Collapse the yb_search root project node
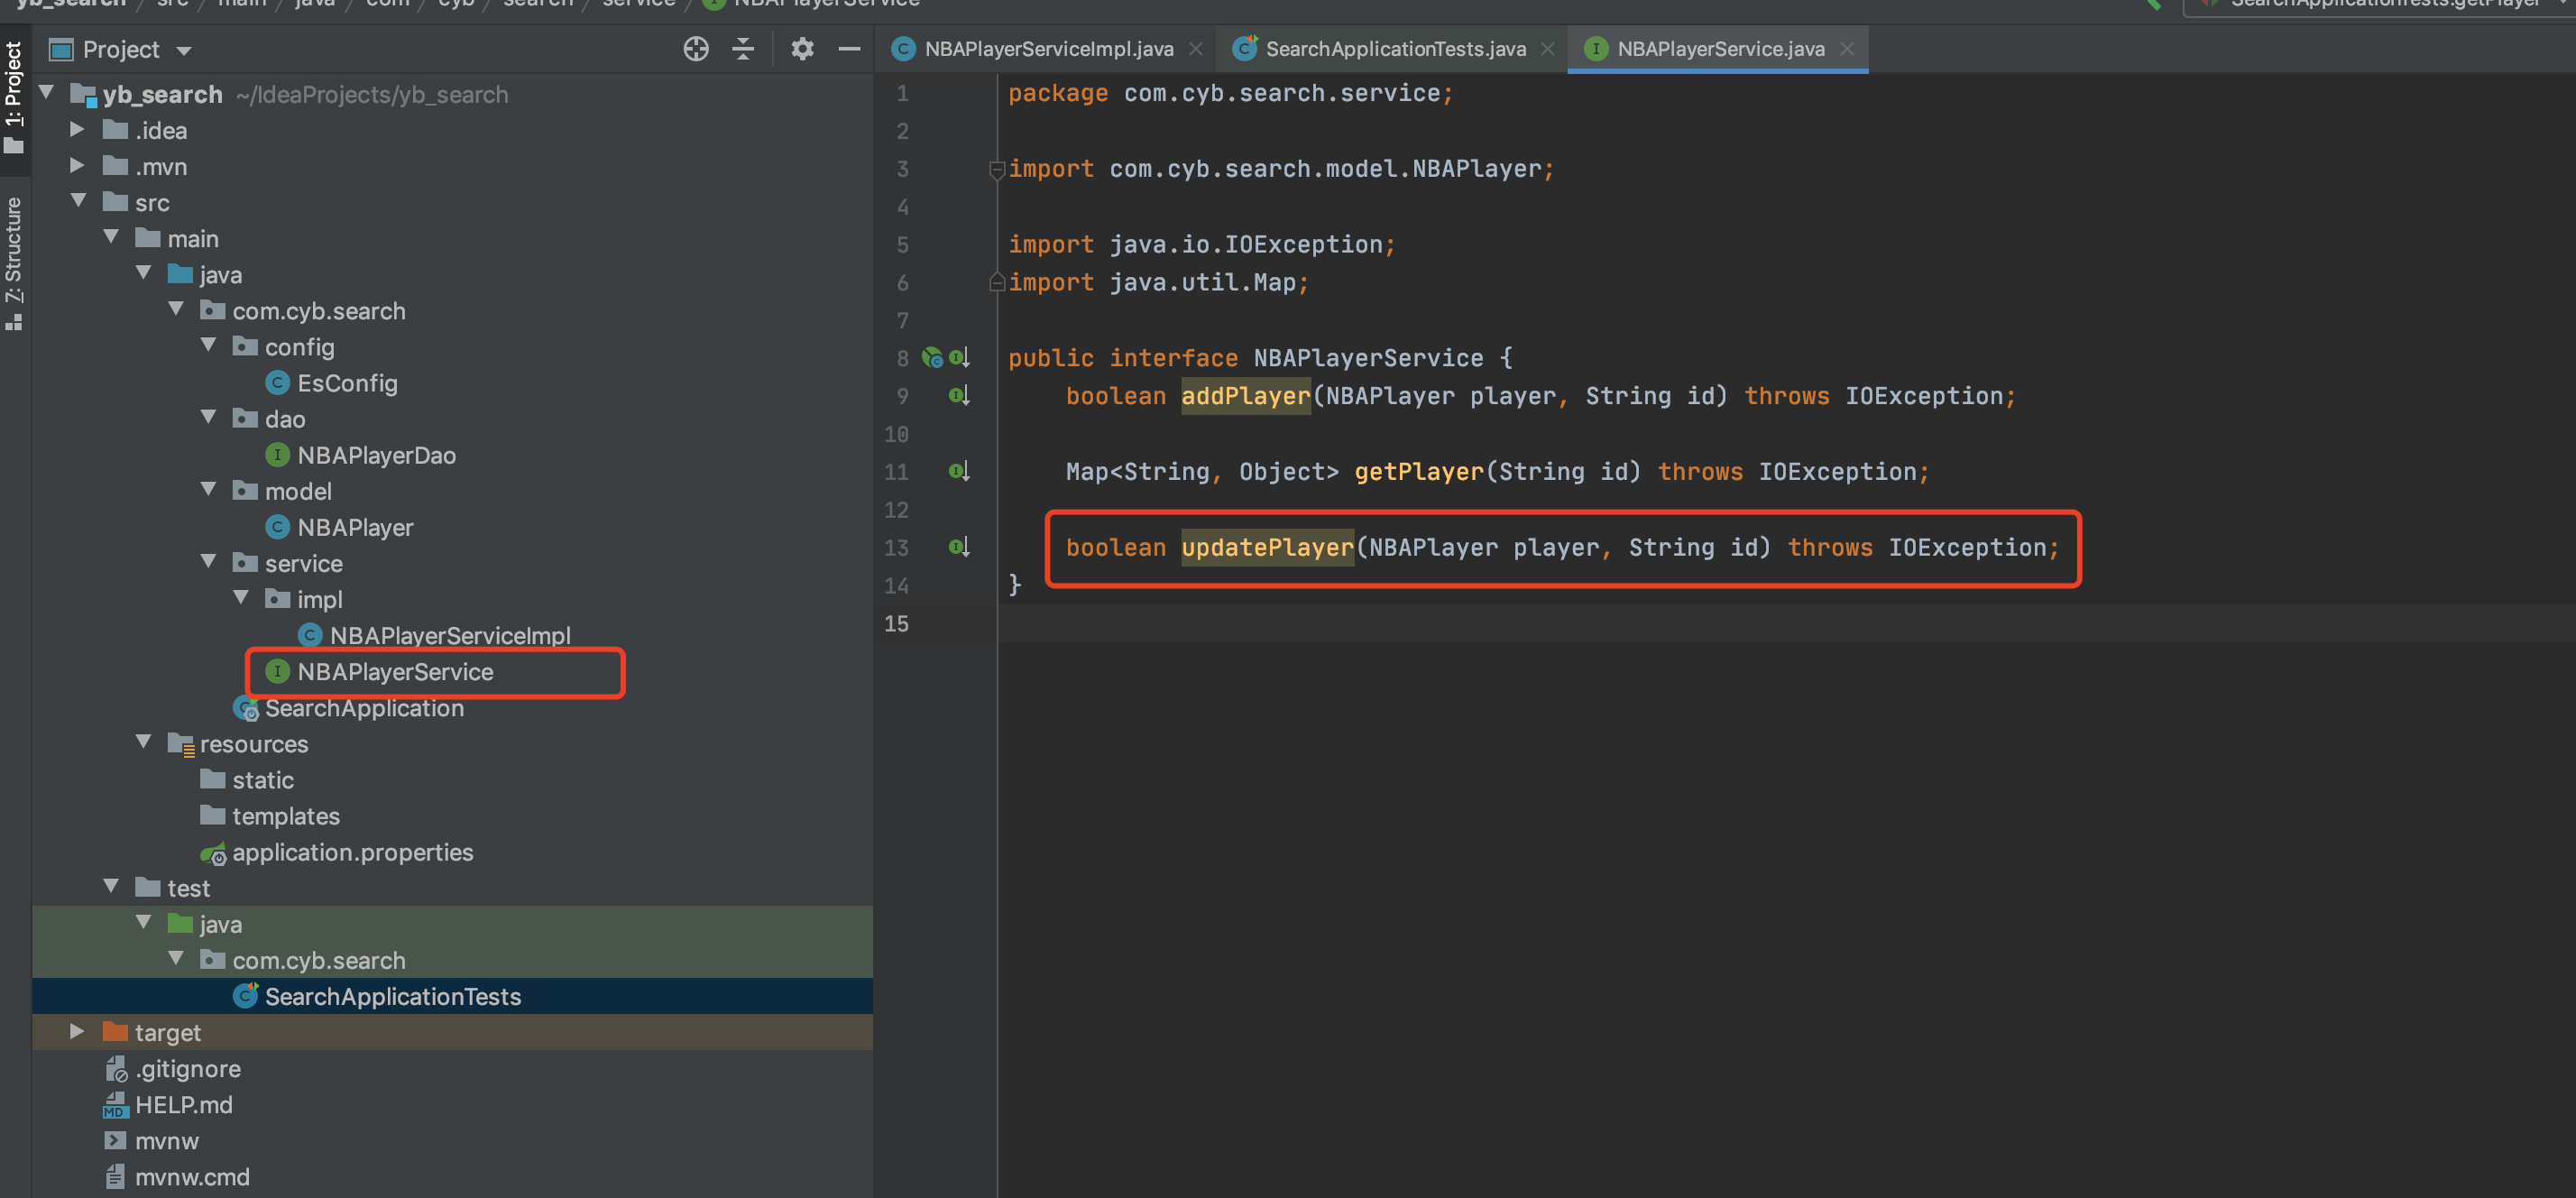The height and width of the screenshot is (1198, 2576). click(46, 93)
